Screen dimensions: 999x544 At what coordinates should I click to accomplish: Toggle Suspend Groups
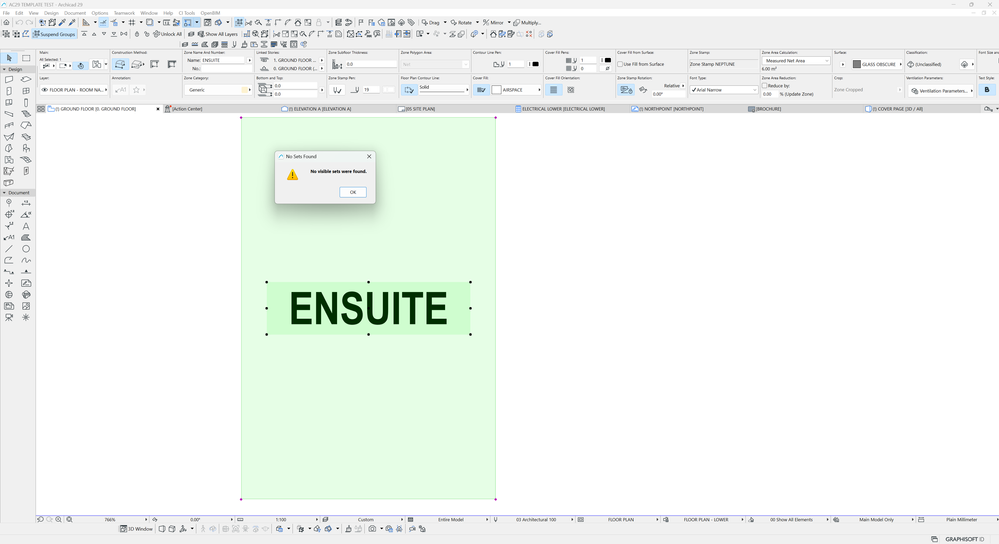[x=54, y=34]
